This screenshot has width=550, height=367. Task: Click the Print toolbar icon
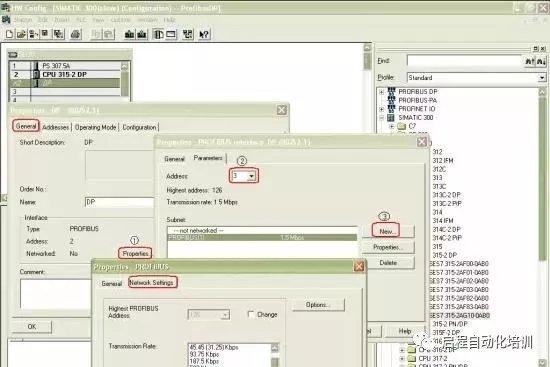pos(76,34)
